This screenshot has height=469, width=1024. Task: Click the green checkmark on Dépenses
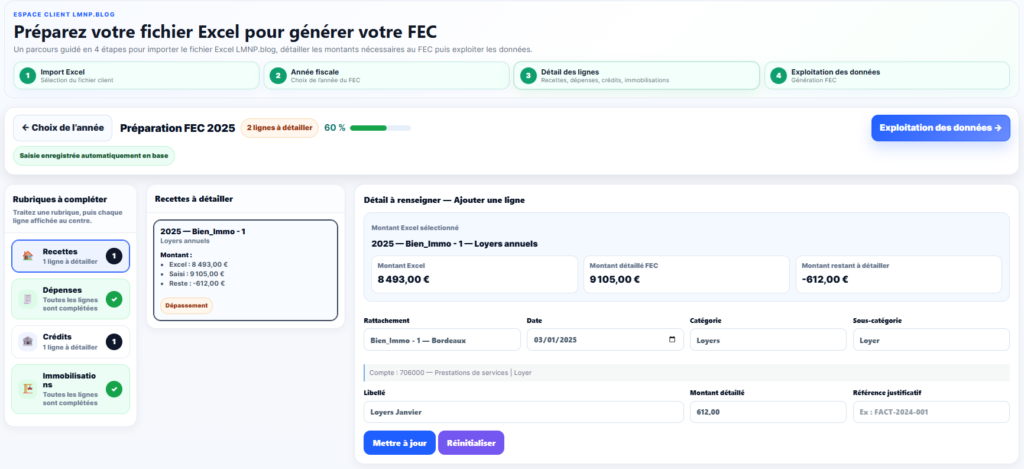pos(114,299)
